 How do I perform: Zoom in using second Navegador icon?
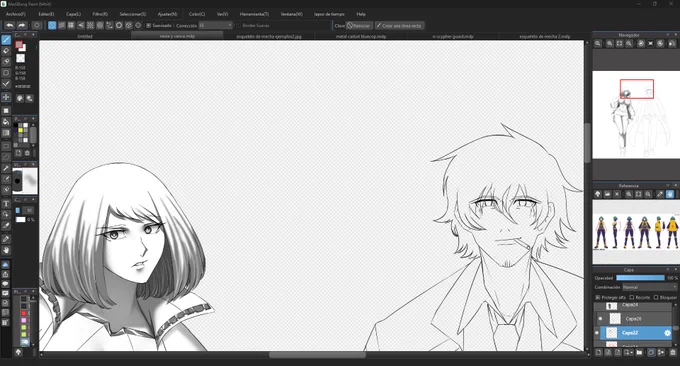[x=609, y=43]
